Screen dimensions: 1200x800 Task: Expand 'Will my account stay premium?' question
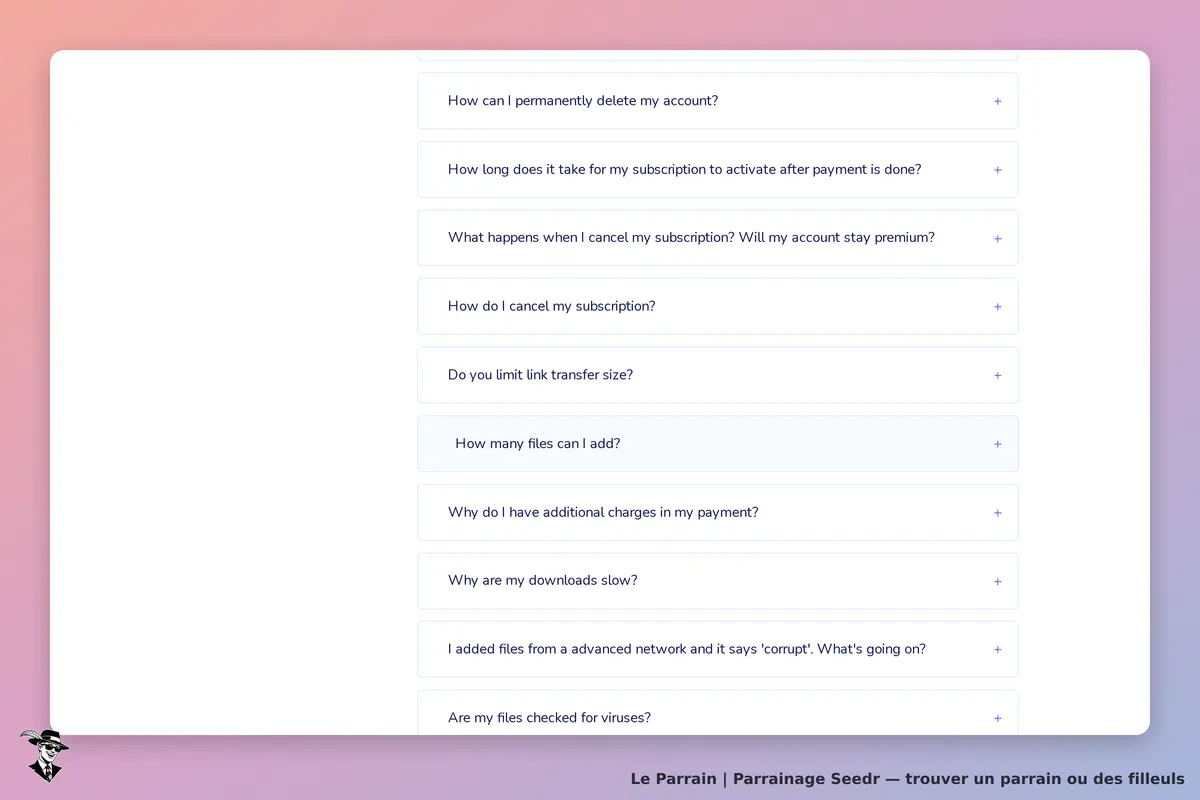pyautogui.click(x=717, y=238)
